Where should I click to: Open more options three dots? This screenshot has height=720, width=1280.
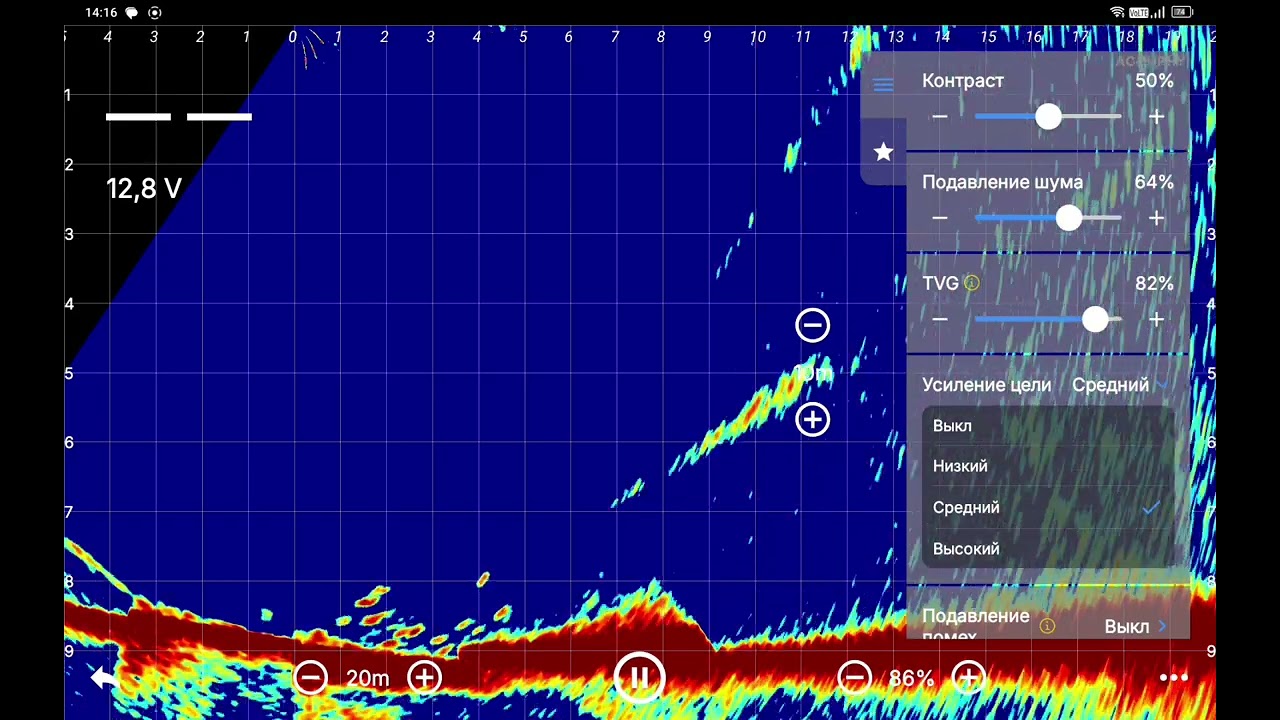point(1174,678)
